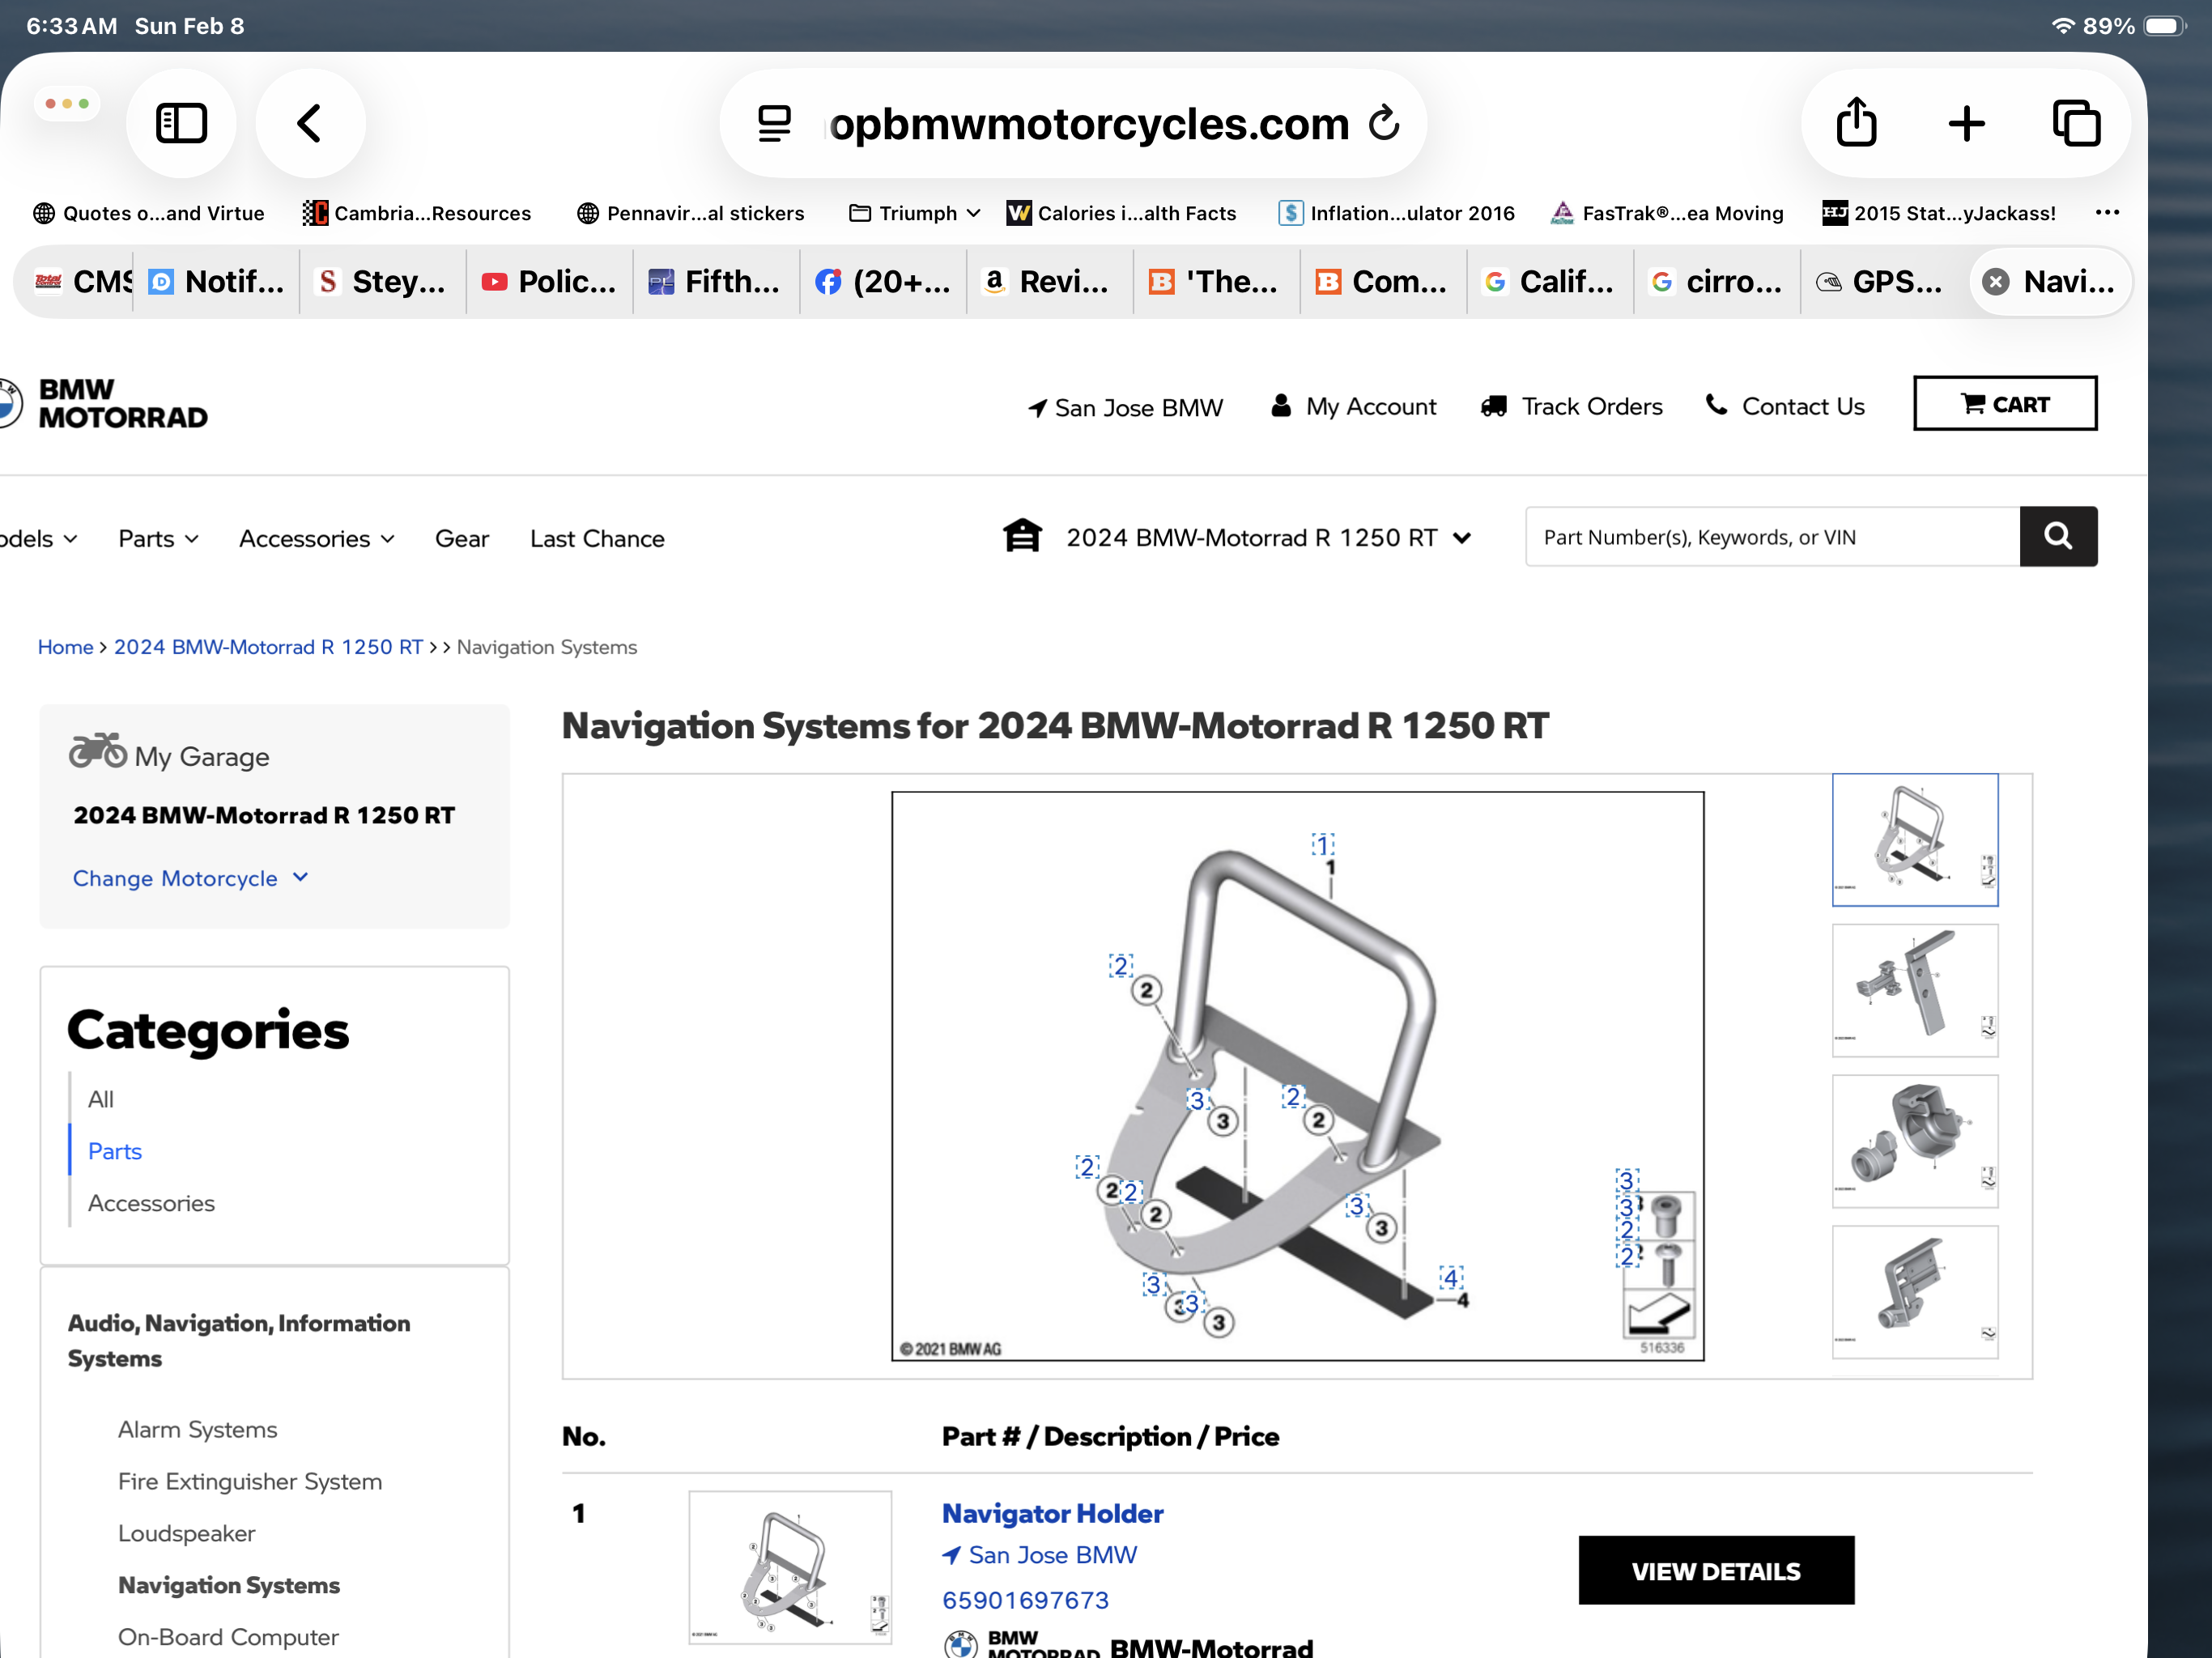Open Navigation Systems subcategory
The height and width of the screenshot is (1658, 2212).
229,1585
